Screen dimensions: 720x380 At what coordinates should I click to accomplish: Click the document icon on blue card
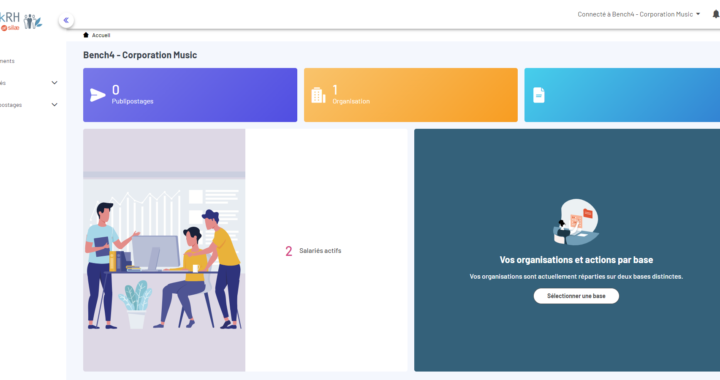[539, 95]
